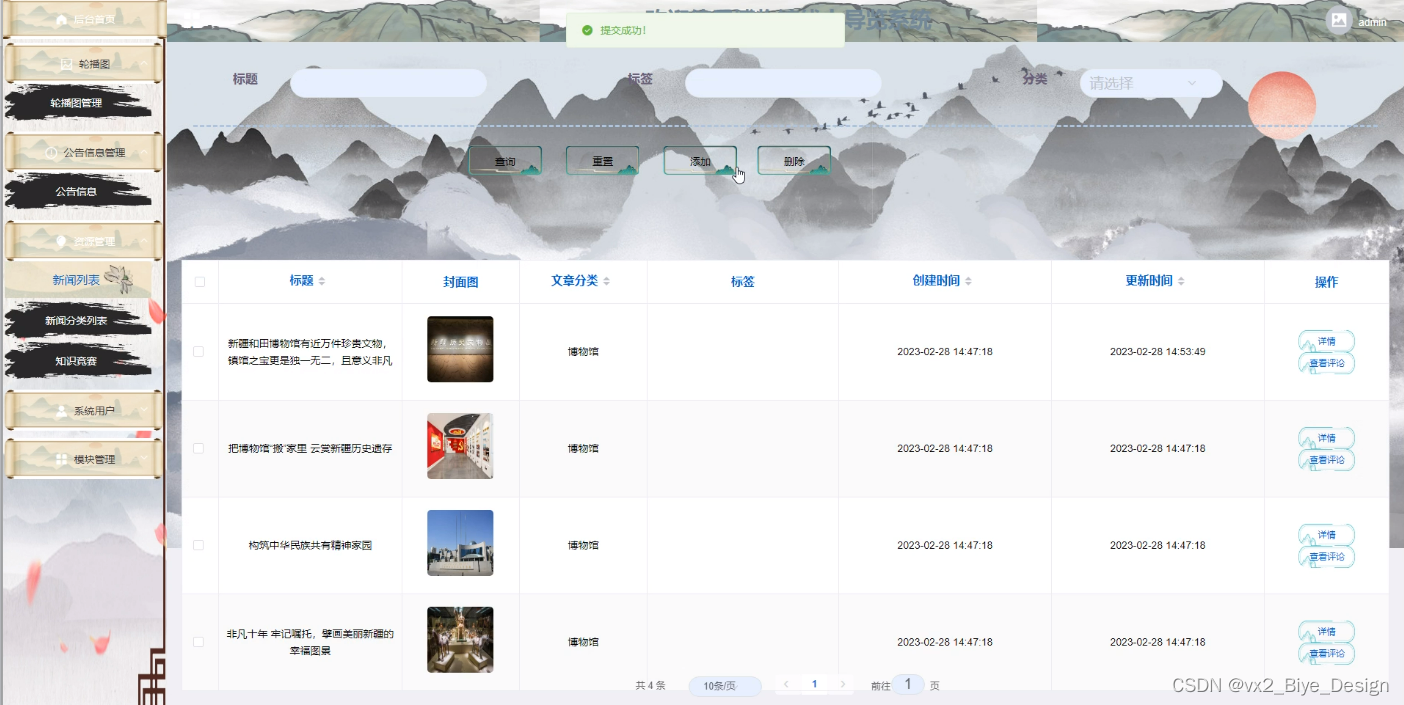Open 轮播图管理 menu item
The height and width of the screenshot is (705, 1404).
(78, 102)
